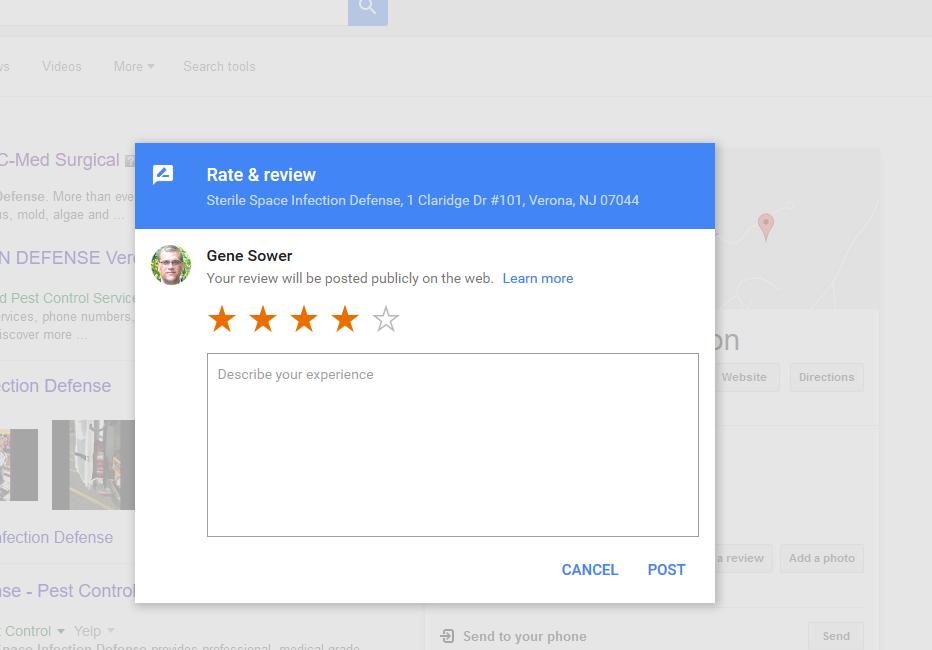Select the fourth rating star
This screenshot has height=650, width=932.
point(345,319)
